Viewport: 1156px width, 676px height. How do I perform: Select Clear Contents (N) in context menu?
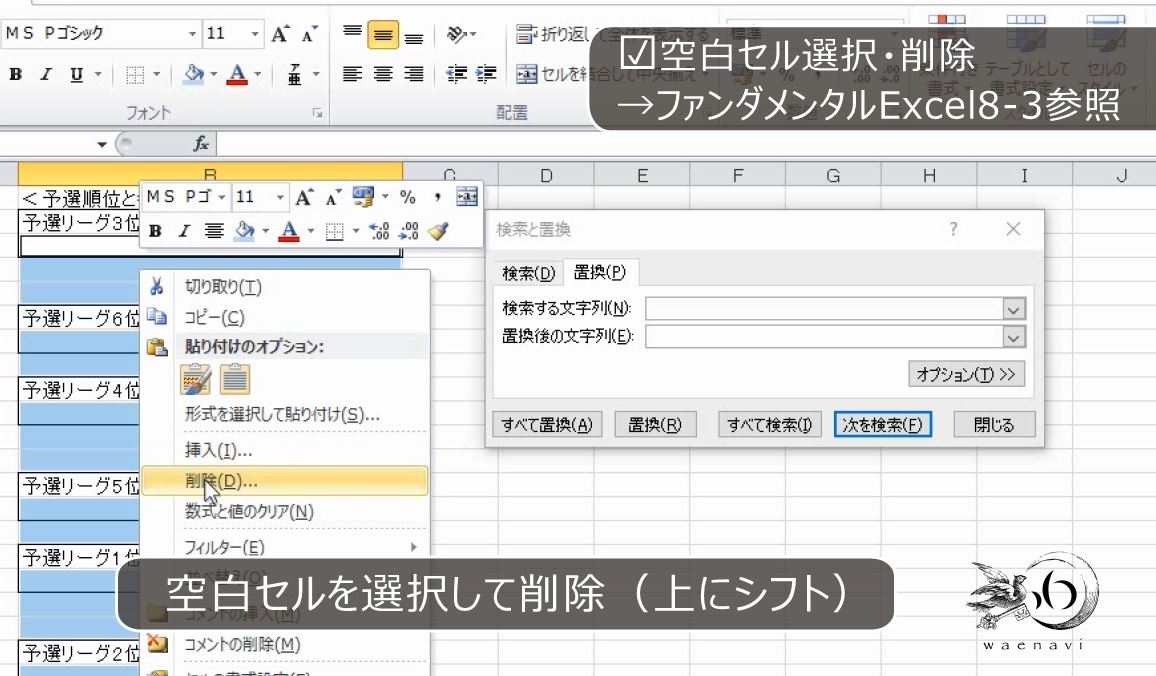pyautogui.click(x=285, y=512)
